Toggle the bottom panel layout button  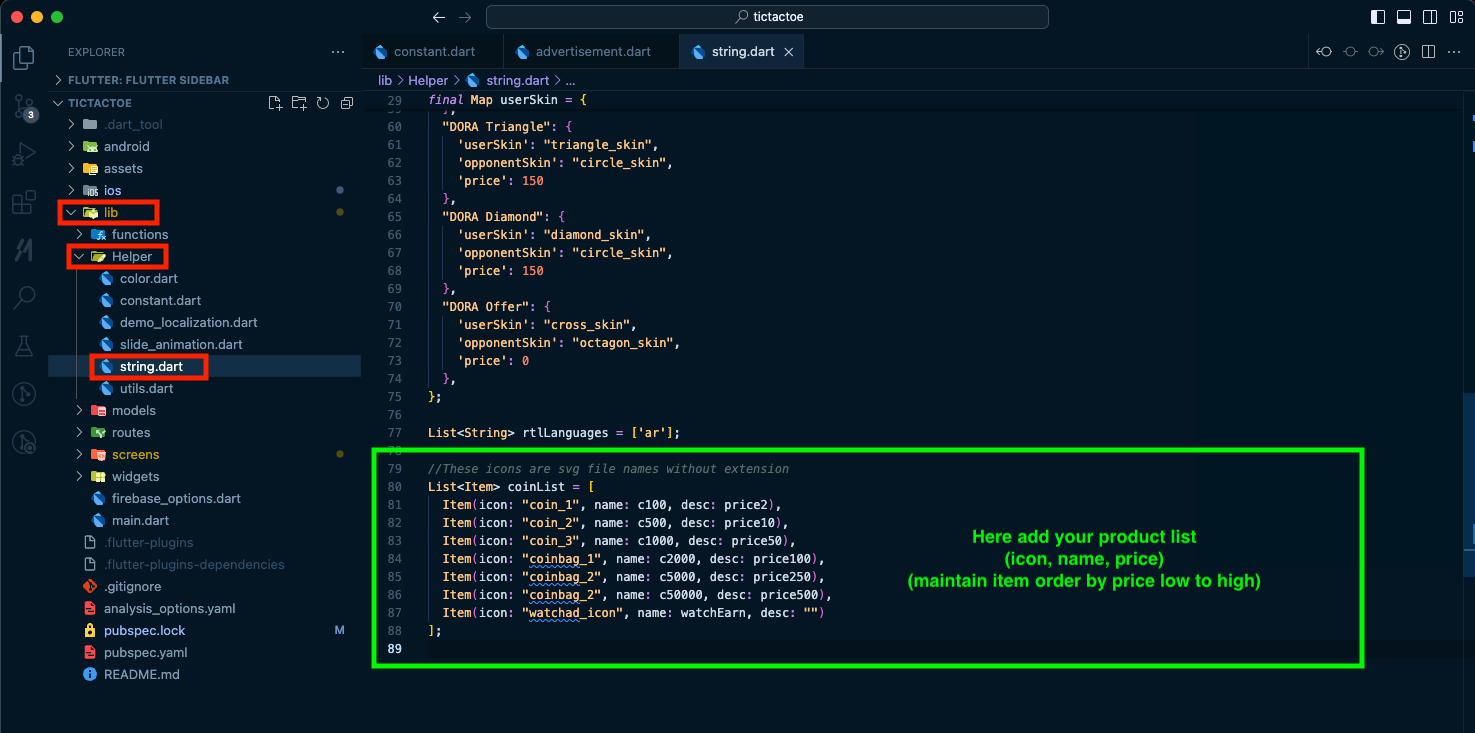[x=1404, y=17]
